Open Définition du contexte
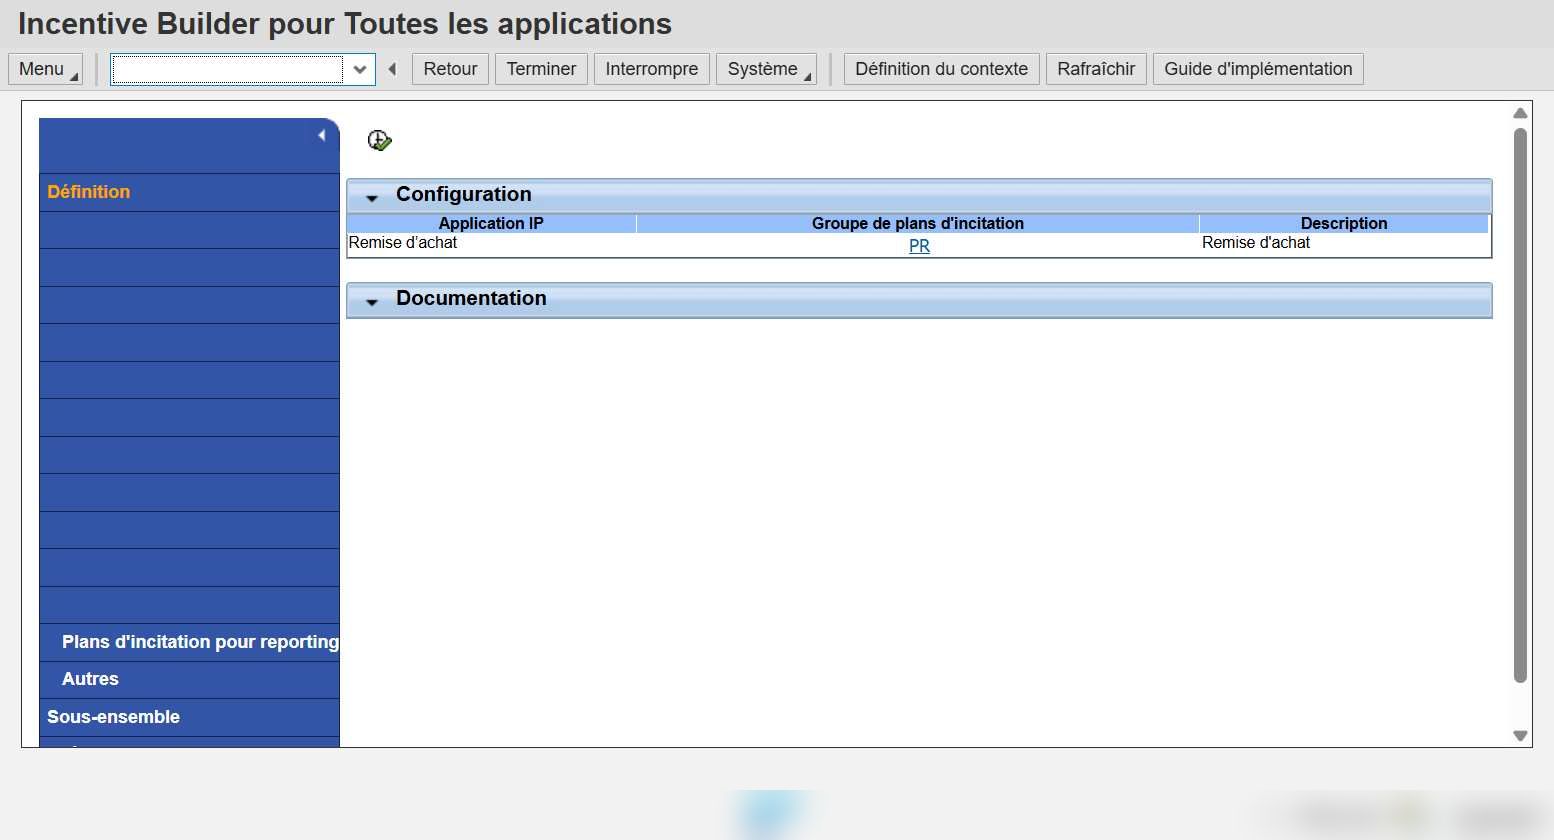This screenshot has width=1554, height=840. [942, 69]
